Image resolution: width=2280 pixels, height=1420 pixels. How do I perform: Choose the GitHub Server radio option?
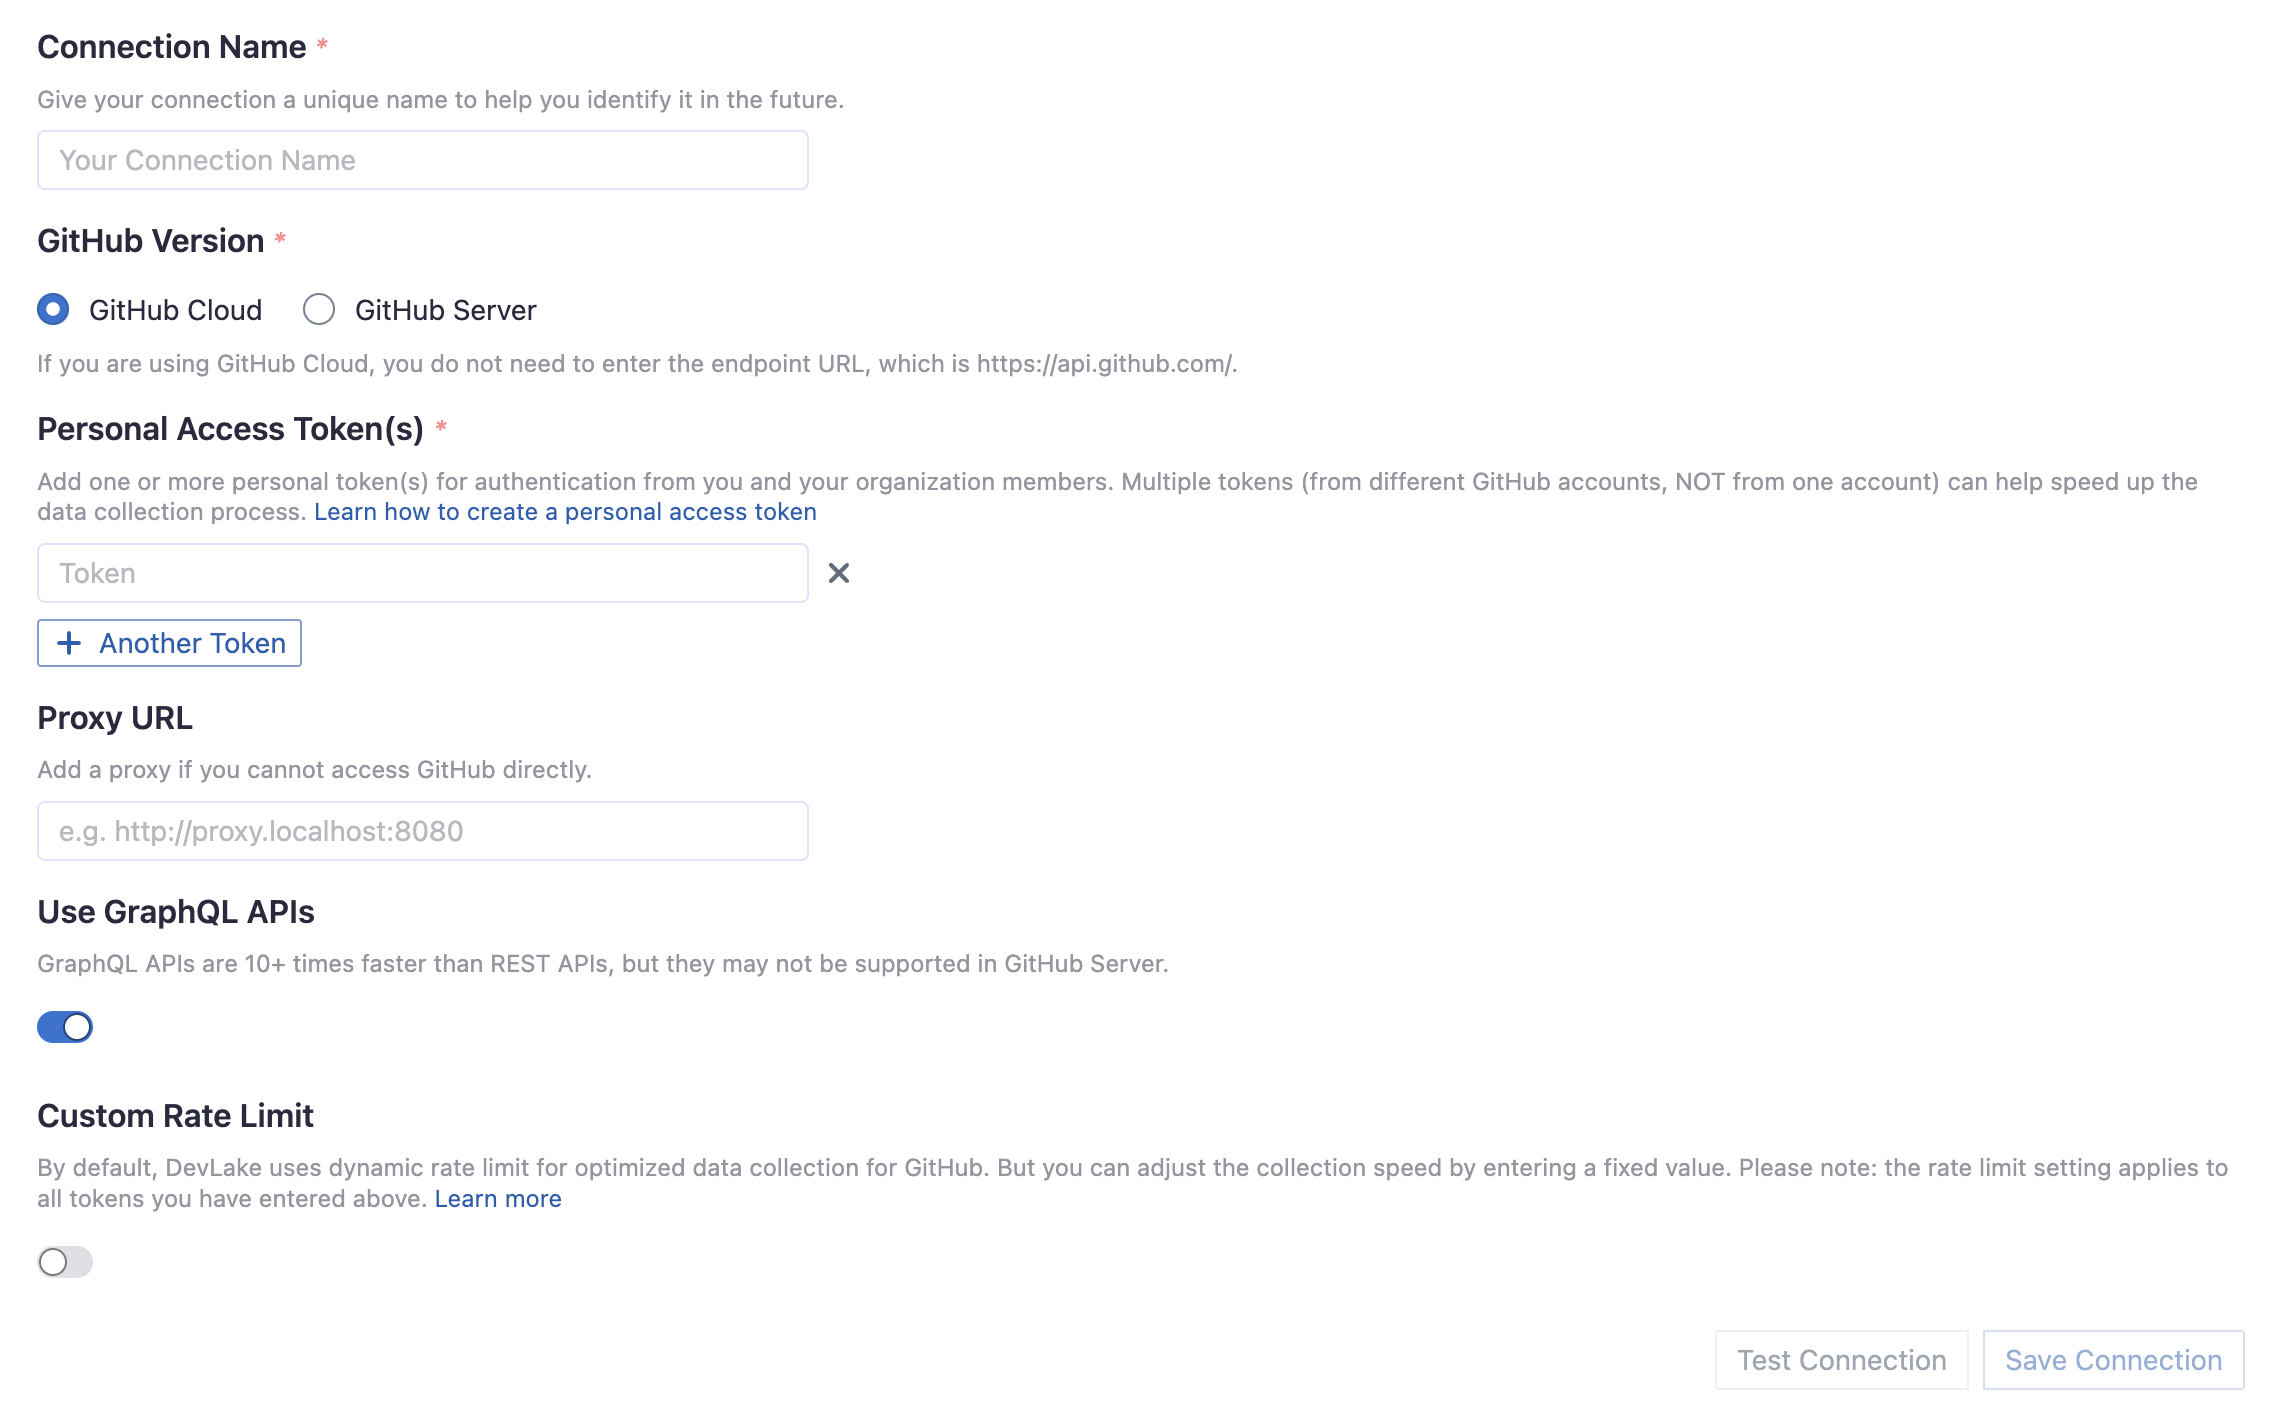click(x=319, y=310)
